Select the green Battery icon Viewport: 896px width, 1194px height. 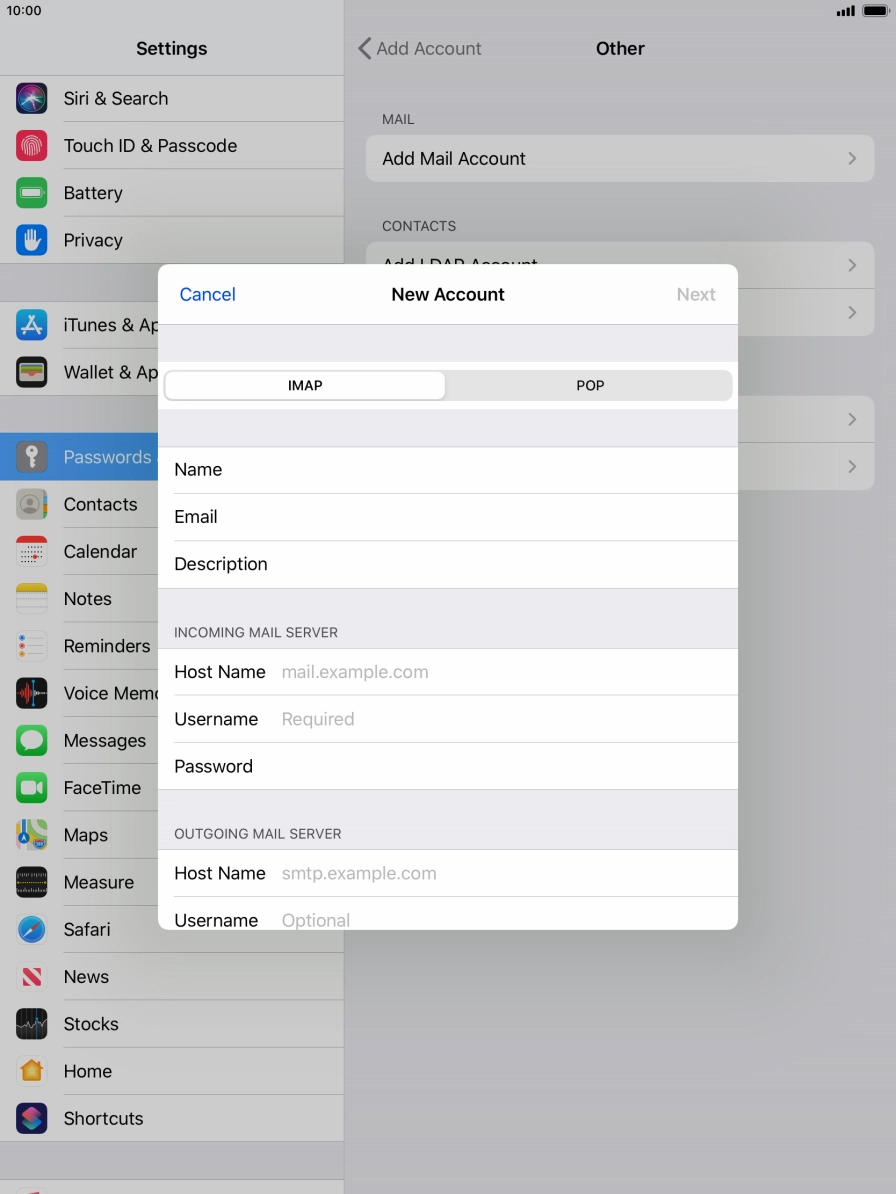coord(32,193)
